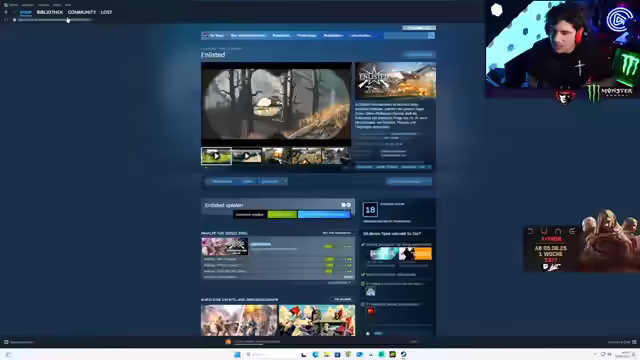This screenshot has height=360, width=640.
Task: Click inside the store search field
Action: [x=406, y=36]
